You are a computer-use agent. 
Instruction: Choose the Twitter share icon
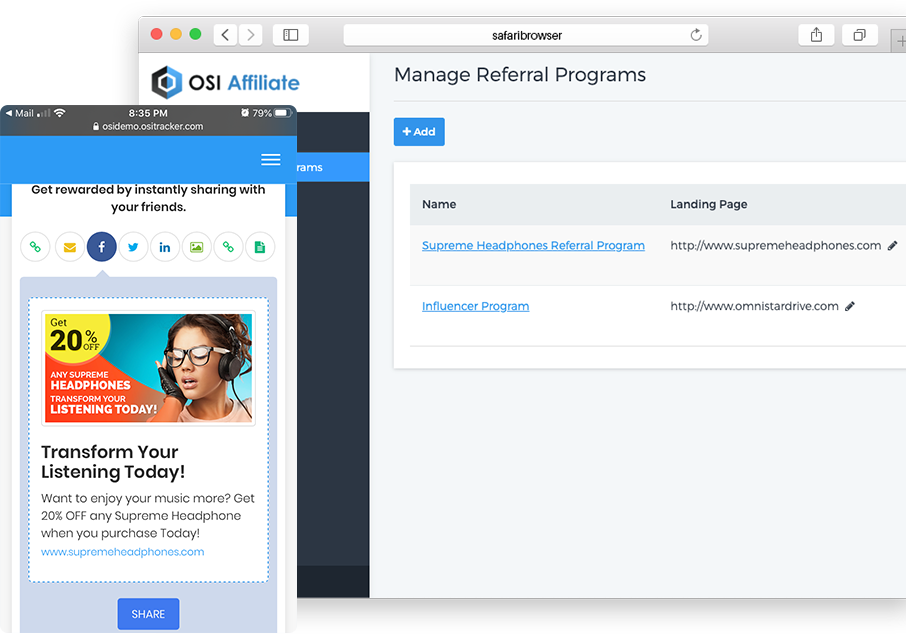tap(133, 247)
